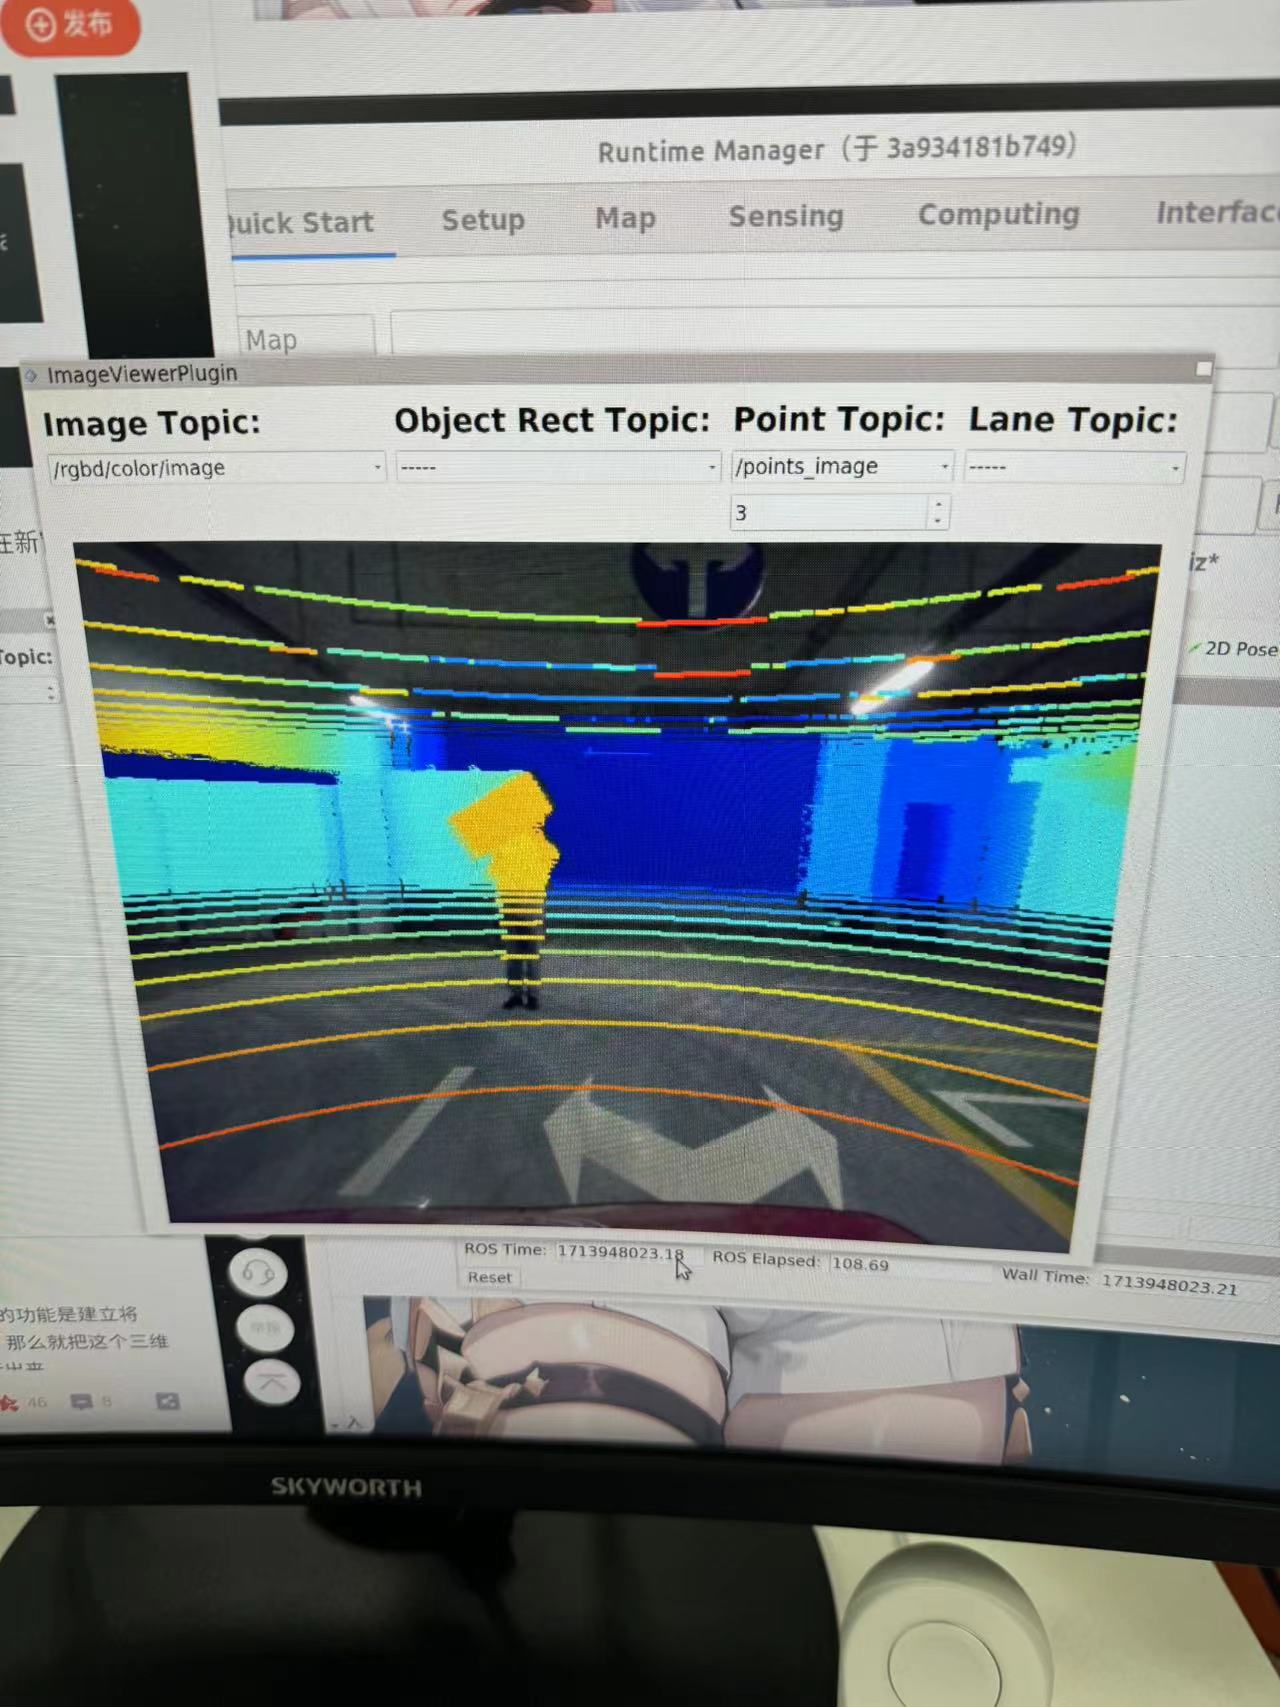Open the Point Topic dropdown /points_image

coord(842,466)
